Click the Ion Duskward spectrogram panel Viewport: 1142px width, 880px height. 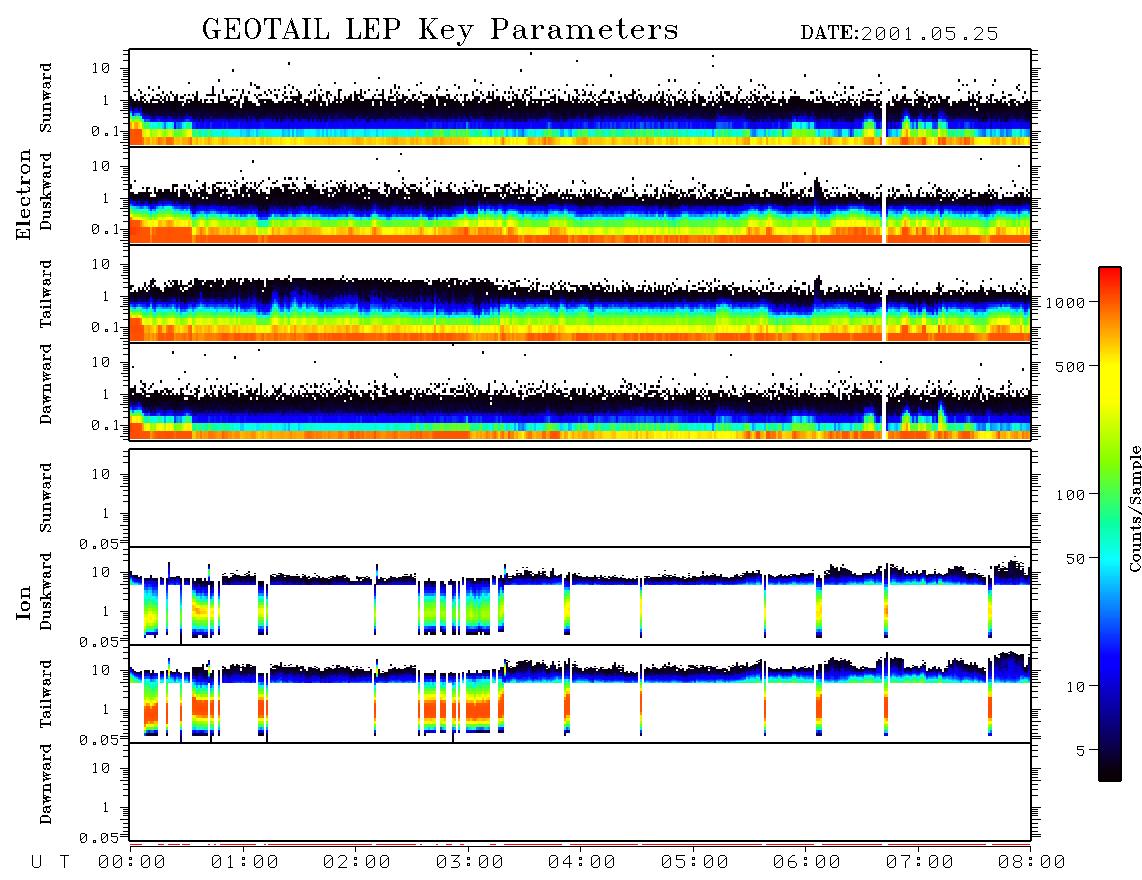tap(580, 596)
